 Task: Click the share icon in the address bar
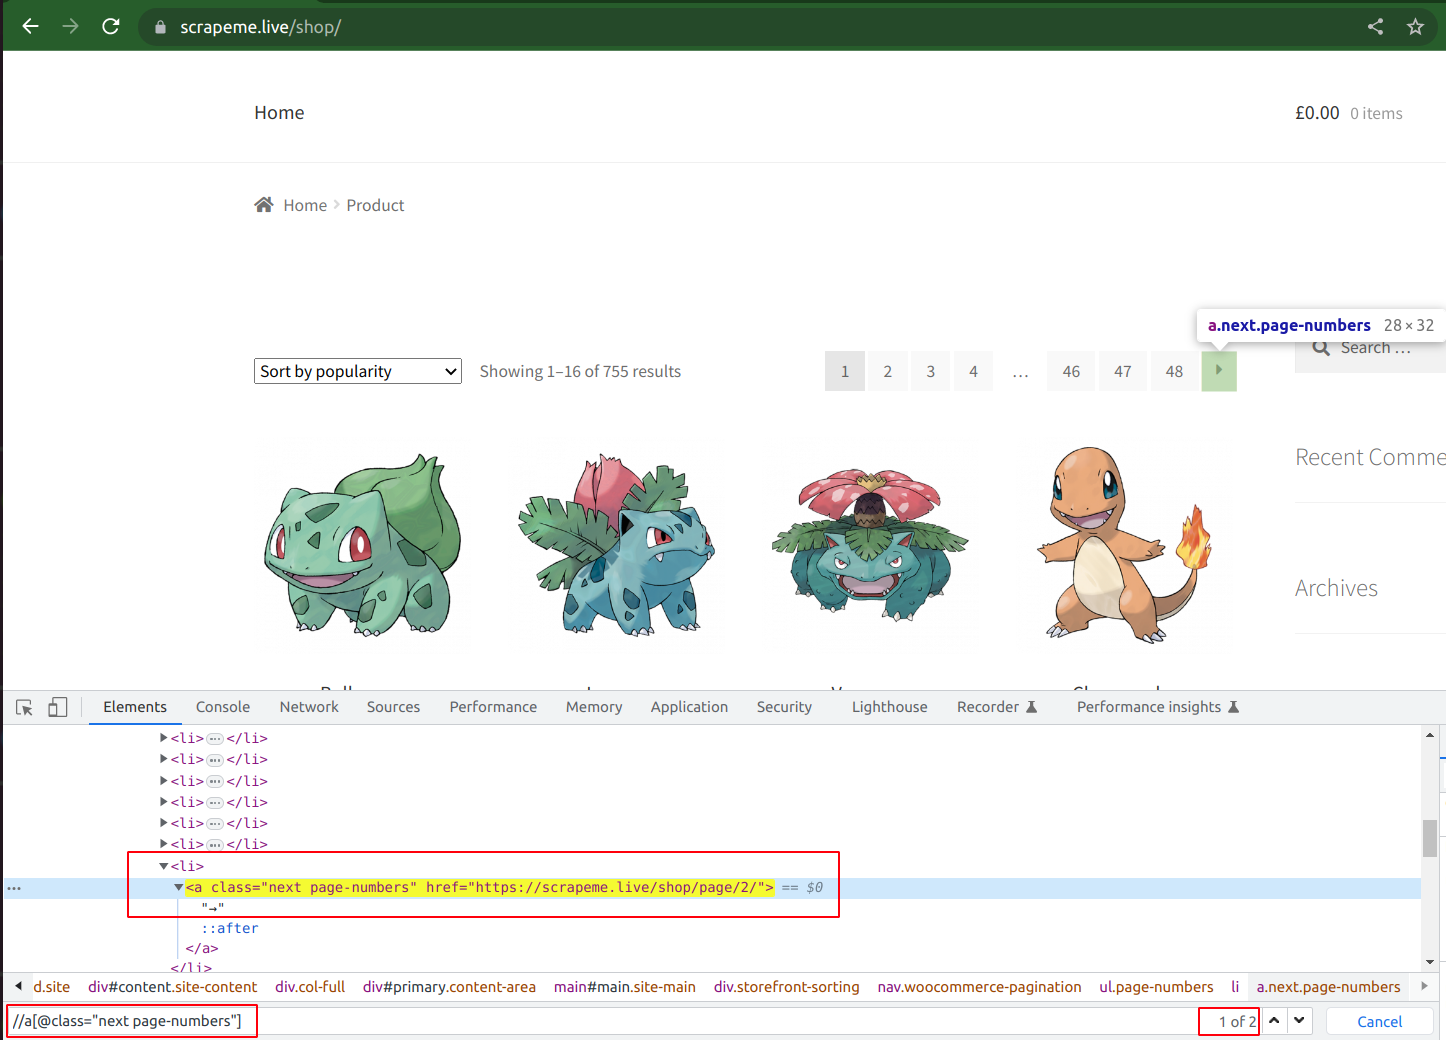[1375, 26]
